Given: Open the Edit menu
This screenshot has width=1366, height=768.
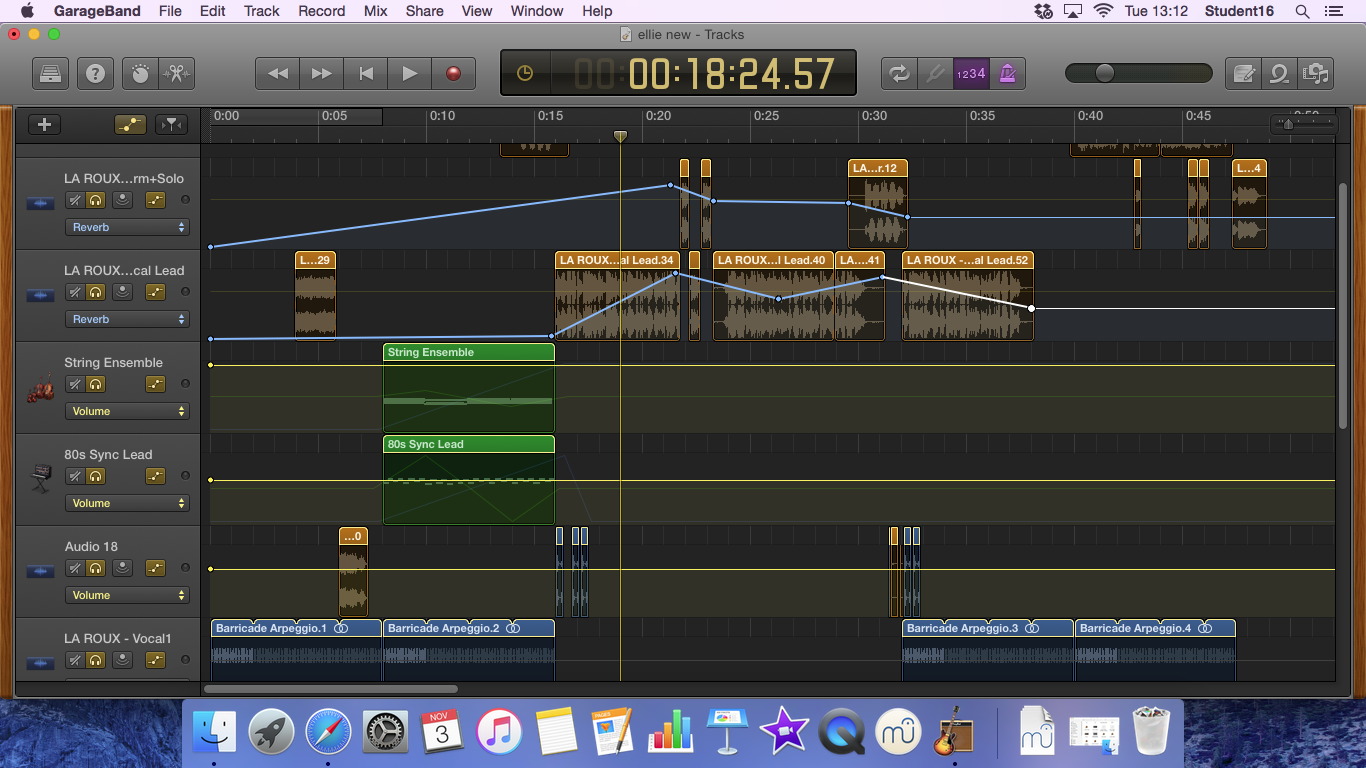Looking at the screenshot, I should click(x=212, y=11).
